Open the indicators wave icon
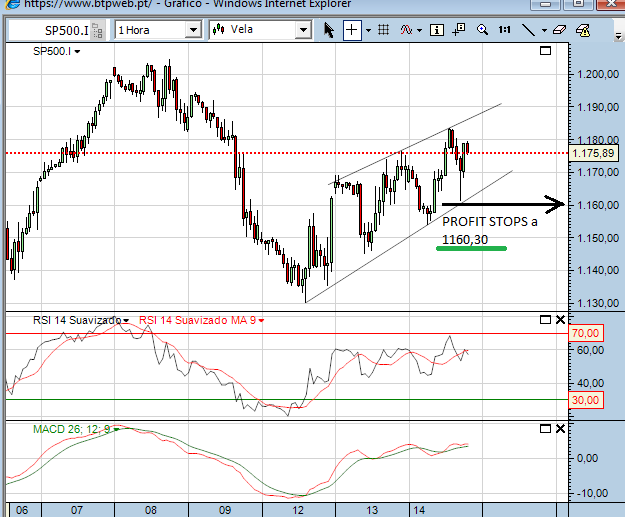Image resolution: width=625 pixels, height=519 pixels. pos(406,30)
